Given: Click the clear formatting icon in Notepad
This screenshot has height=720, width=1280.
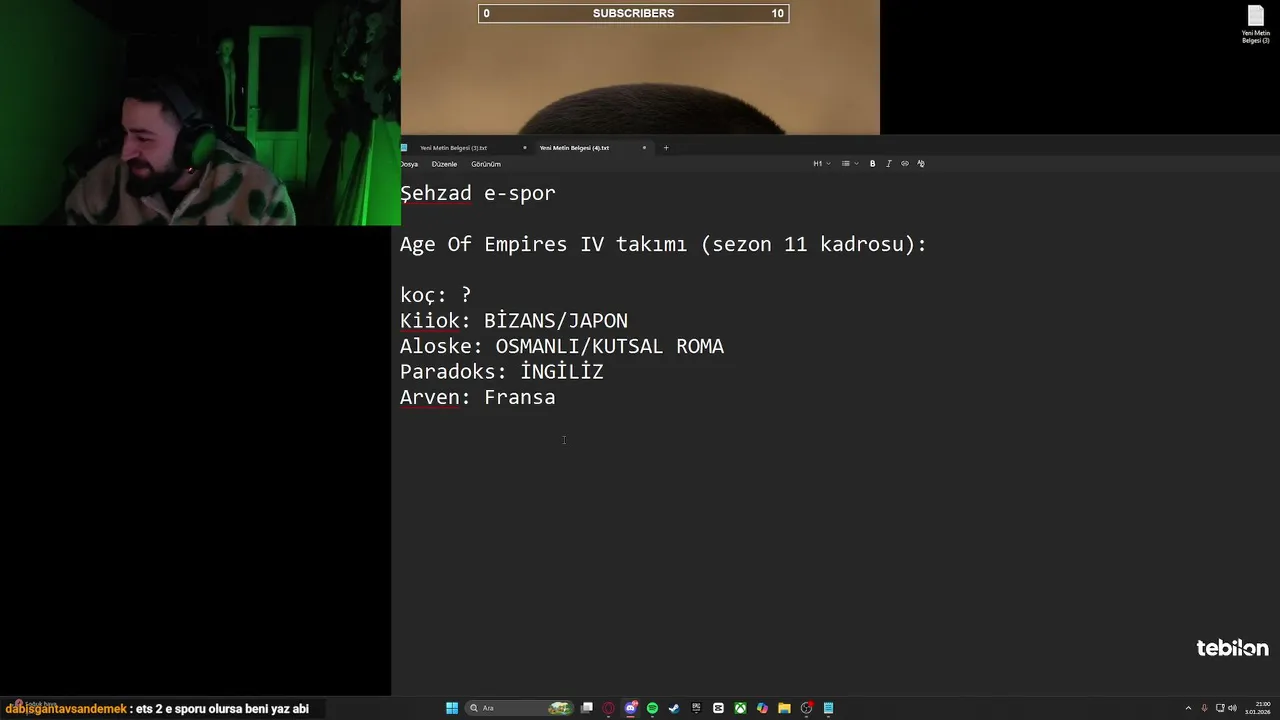Looking at the screenshot, I should (921, 163).
